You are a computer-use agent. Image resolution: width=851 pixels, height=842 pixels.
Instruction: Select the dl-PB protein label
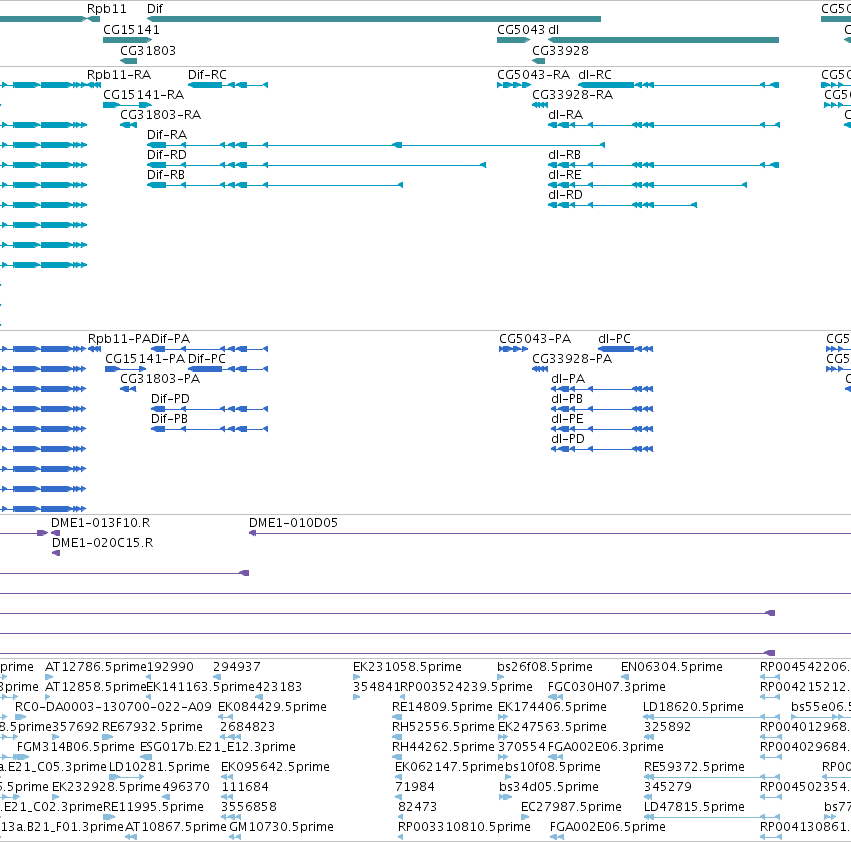click(567, 398)
